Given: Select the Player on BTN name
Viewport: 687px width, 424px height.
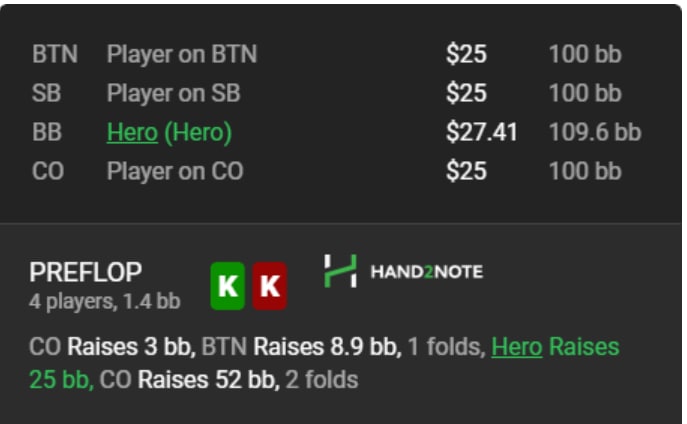Looking at the screenshot, I should [181, 54].
